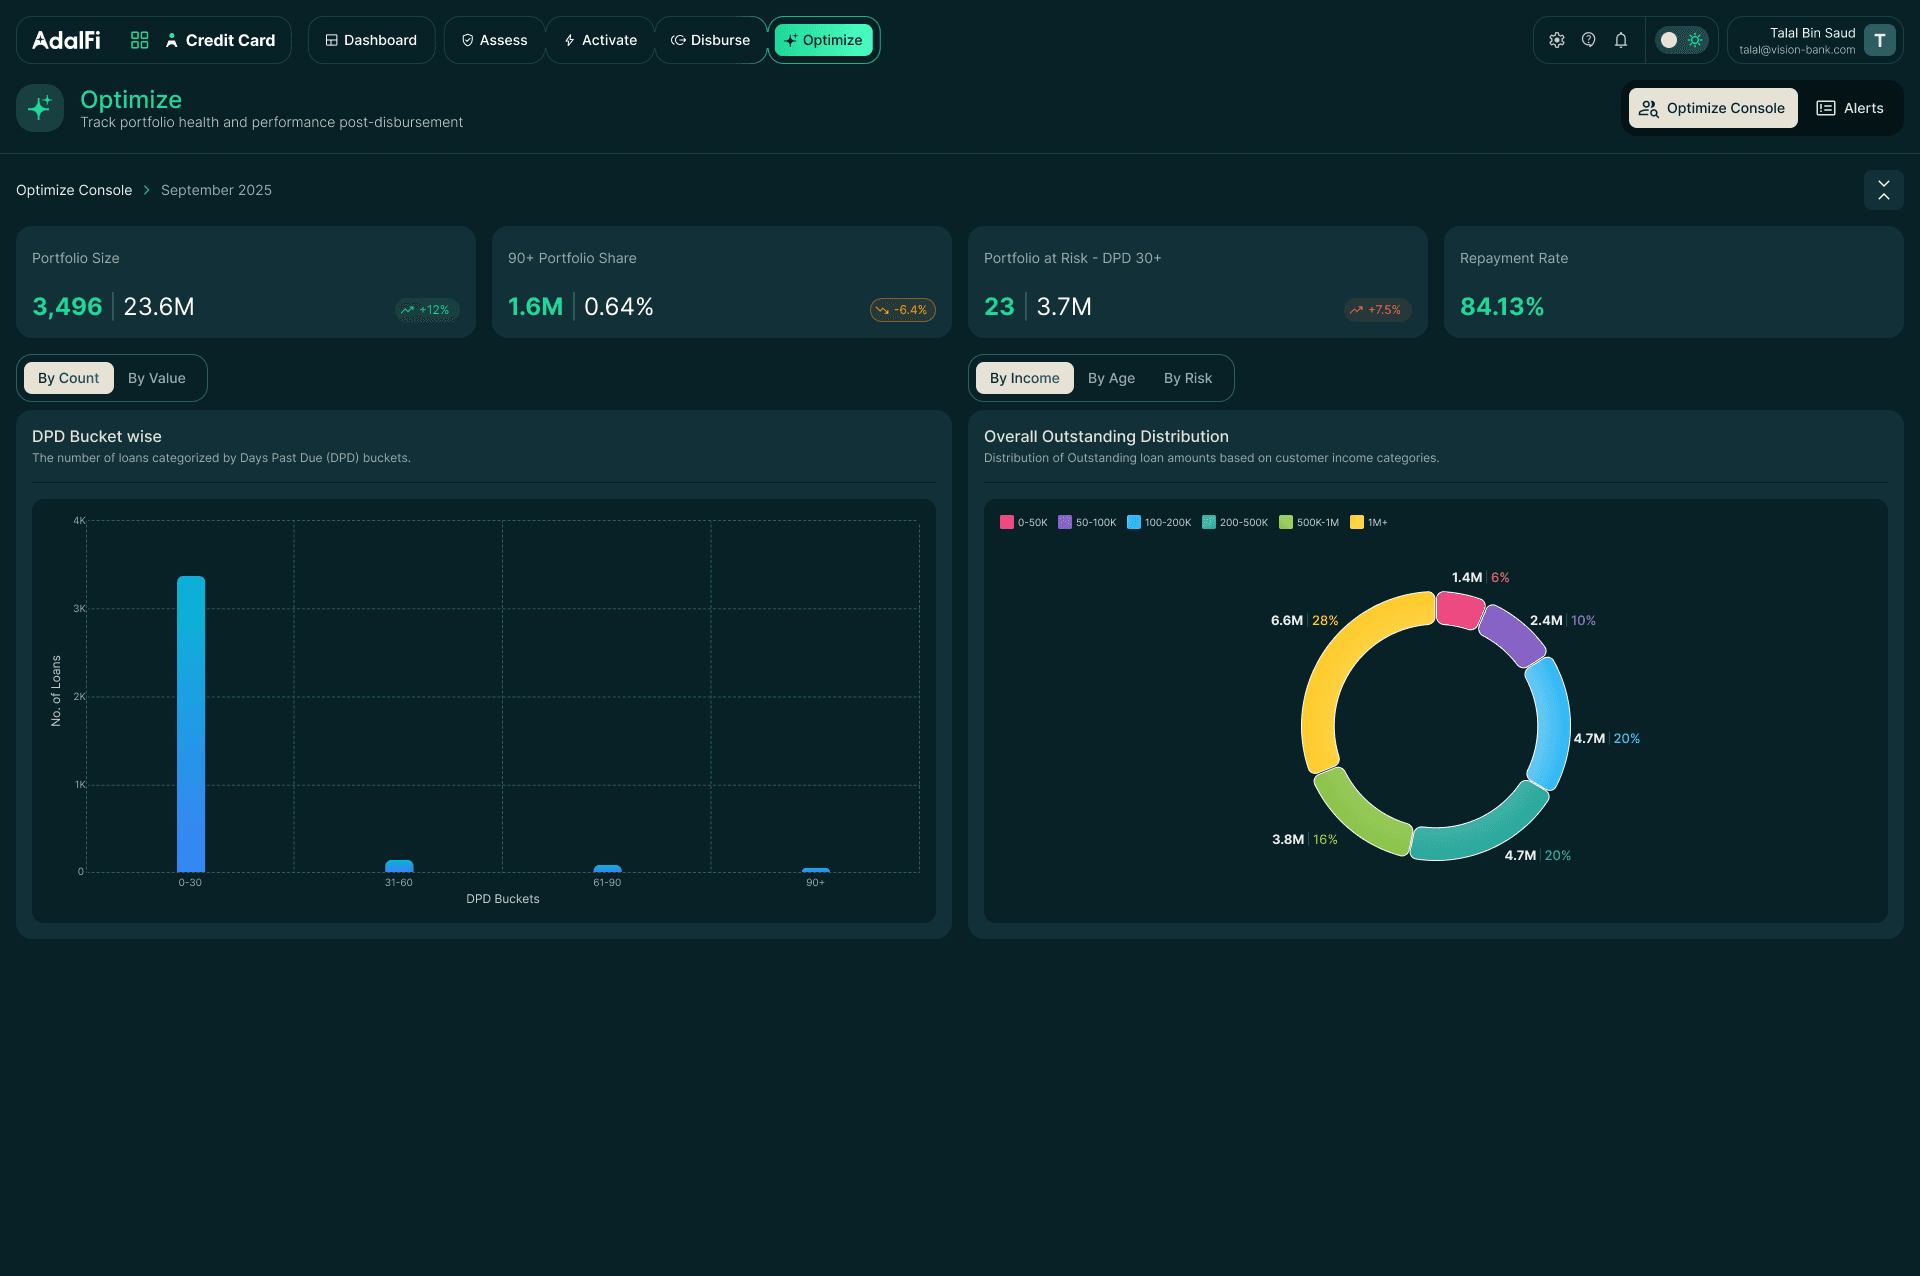Viewport: 1920px width, 1276px height.
Task: Open the Talal Bin Saud profile button
Action: pyautogui.click(x=1813, y=40)
